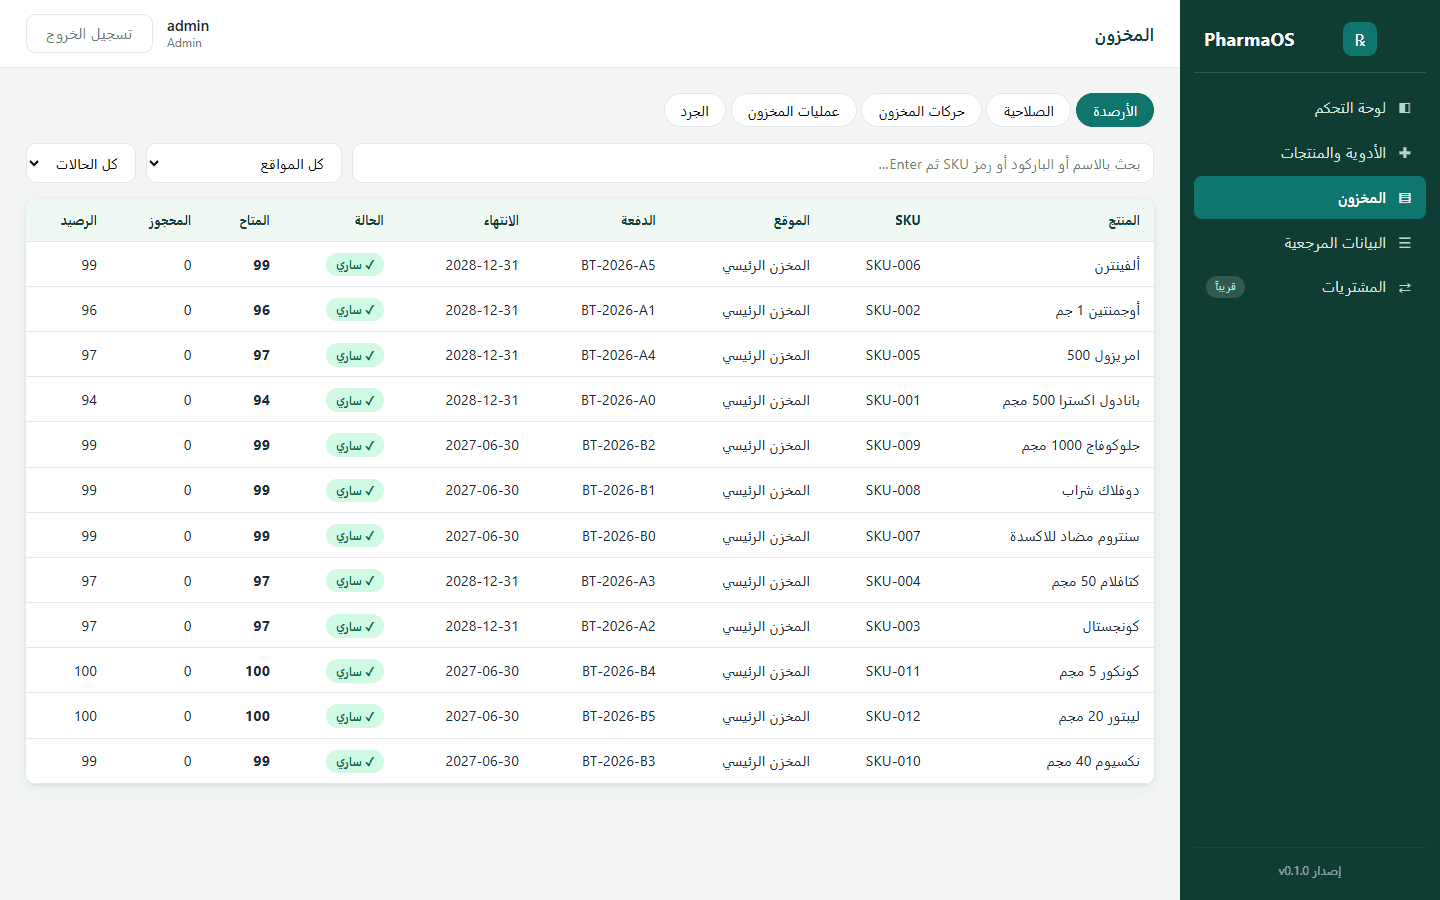Image resolution: width=1440 pixels, height=900 pixels.
Task: Click the امريزول 500 product name
Action: click(1103, 356)
